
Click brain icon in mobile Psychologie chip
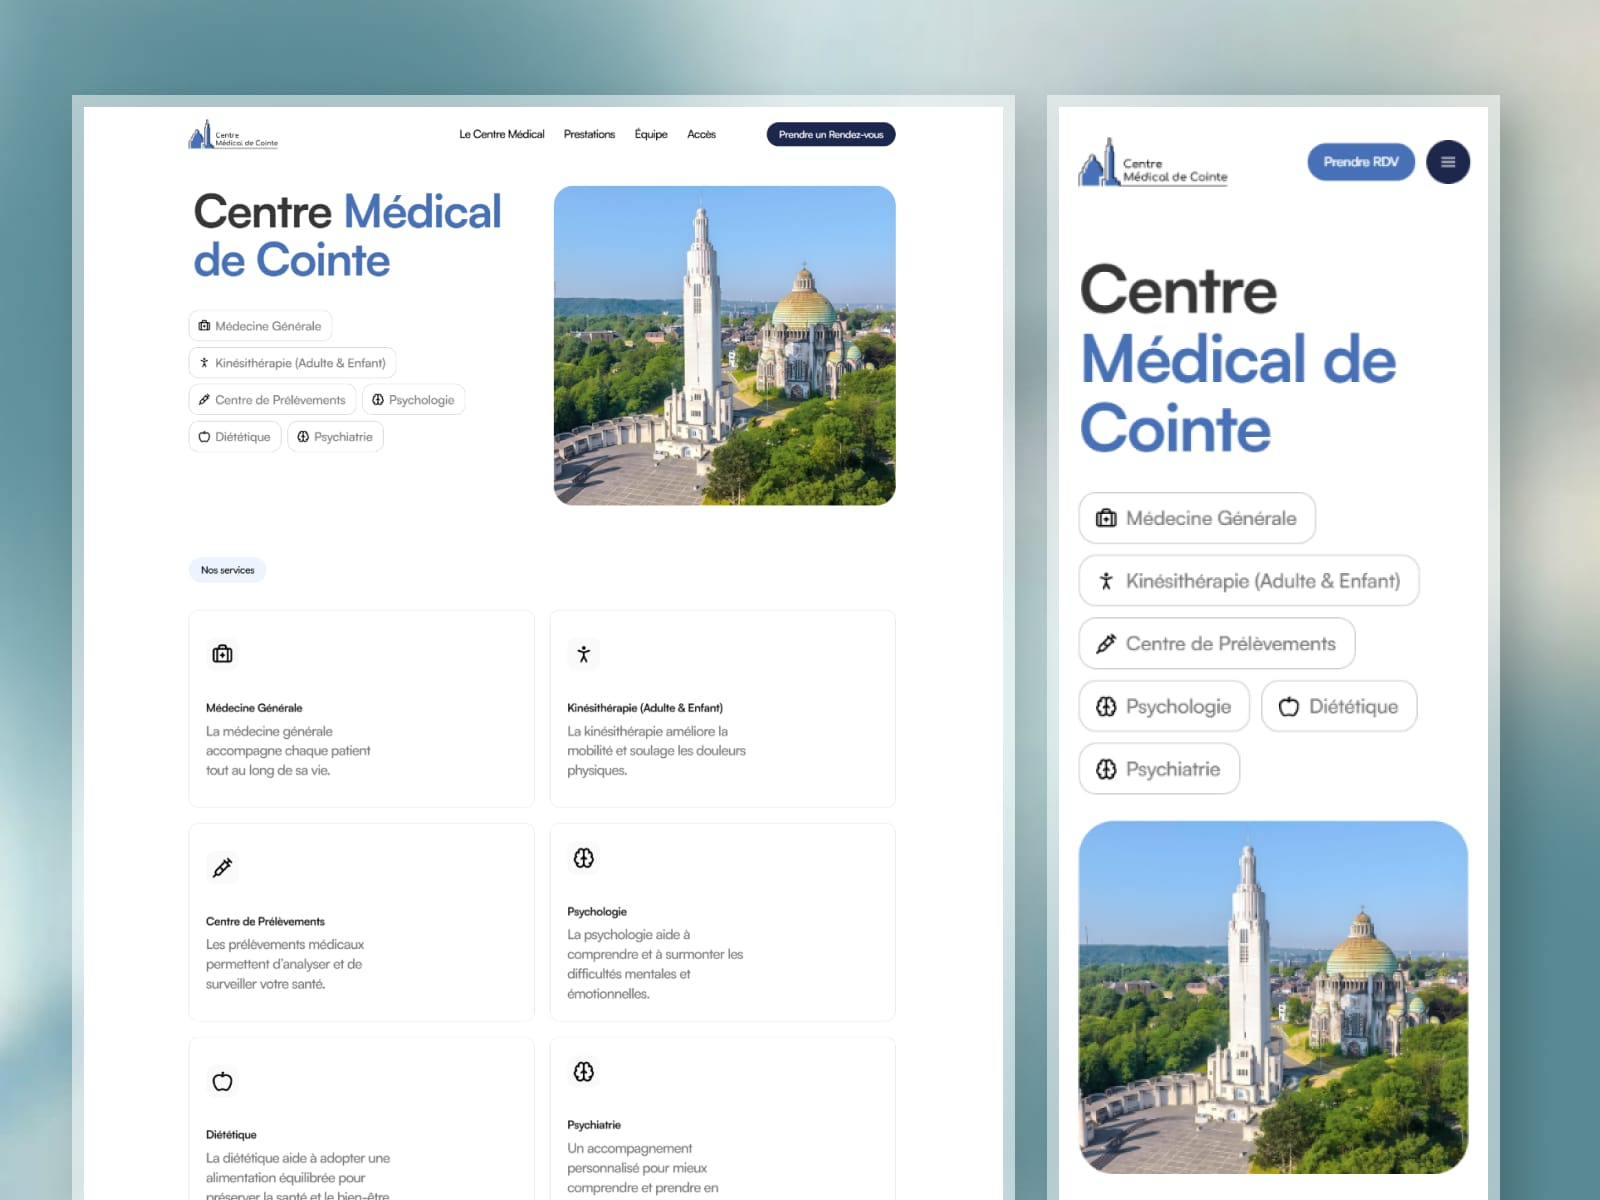(x=1106, y=706)
